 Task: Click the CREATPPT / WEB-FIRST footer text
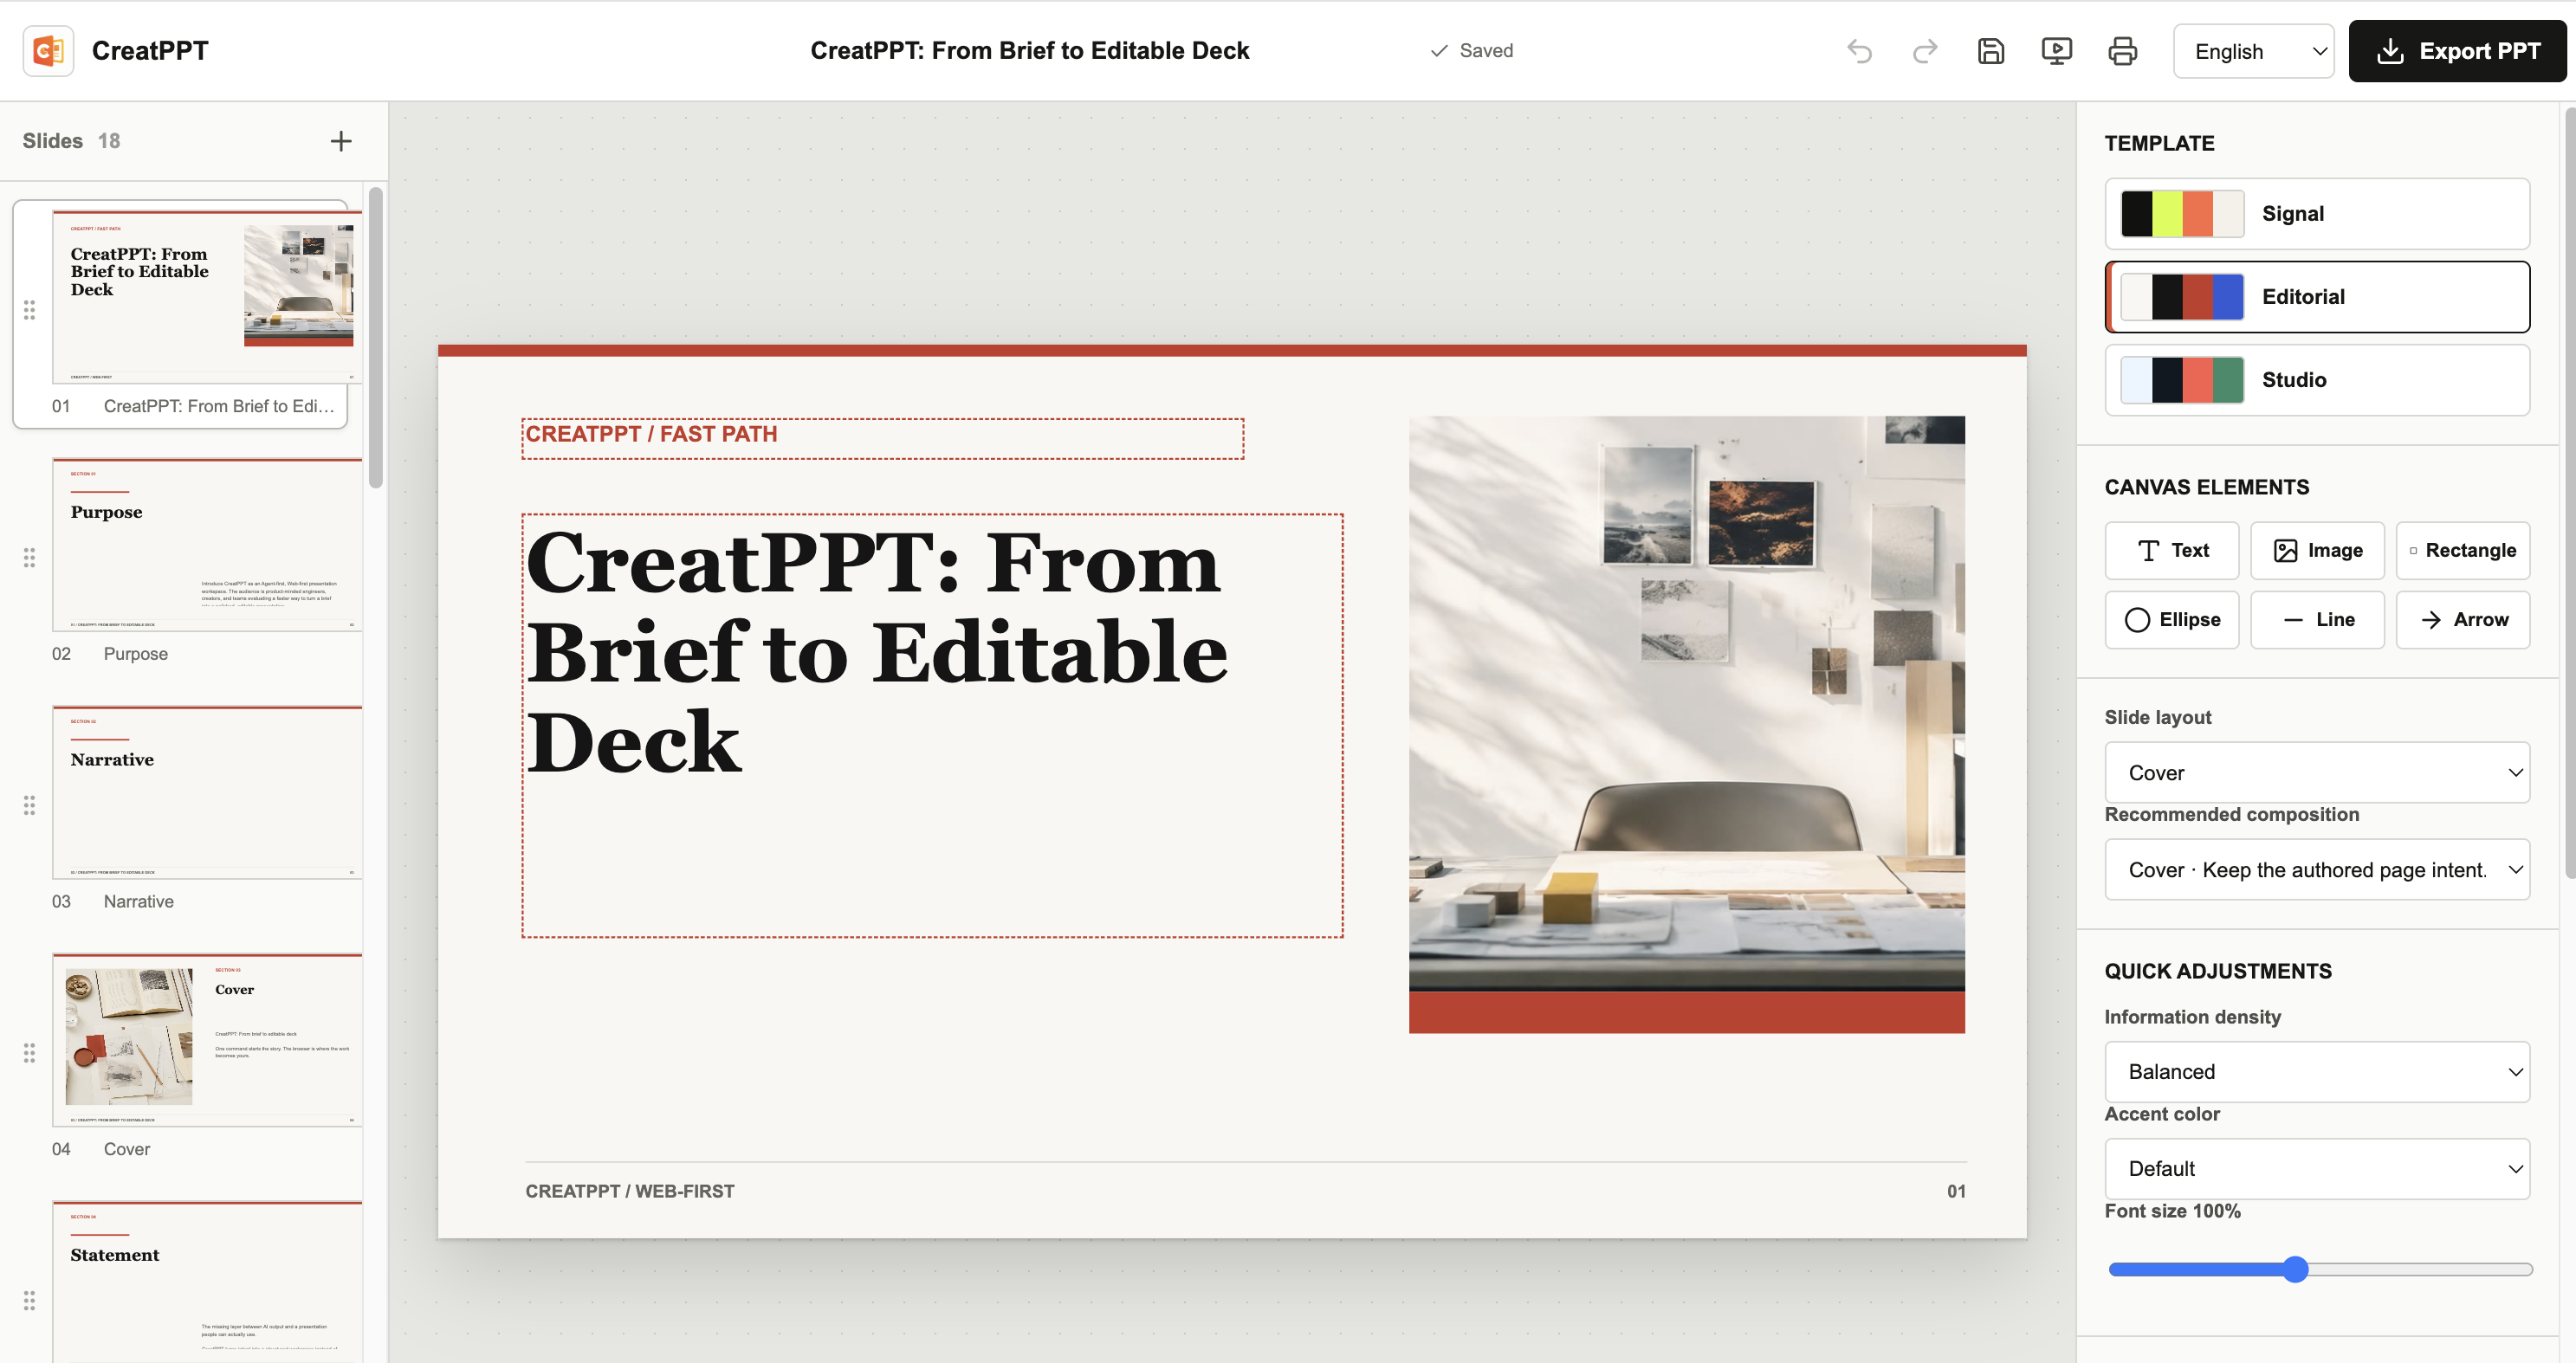point(630,1191)
